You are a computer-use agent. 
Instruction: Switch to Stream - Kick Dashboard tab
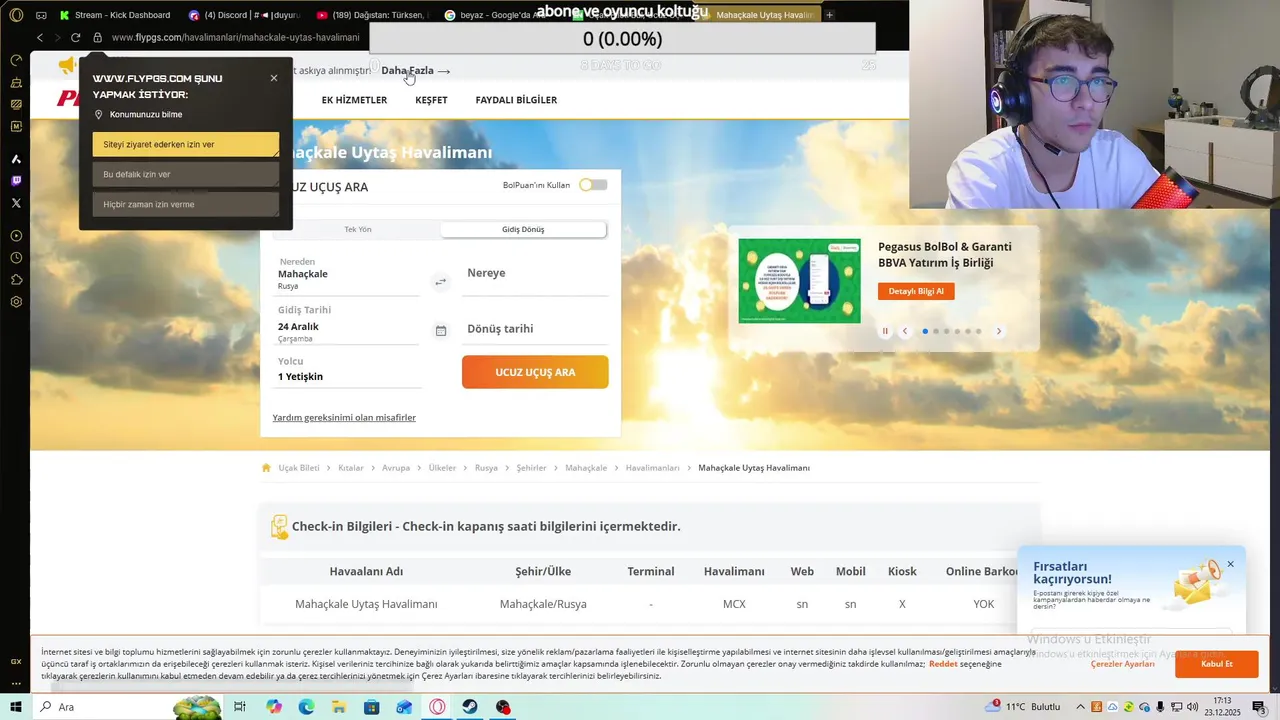pos(115,15)
